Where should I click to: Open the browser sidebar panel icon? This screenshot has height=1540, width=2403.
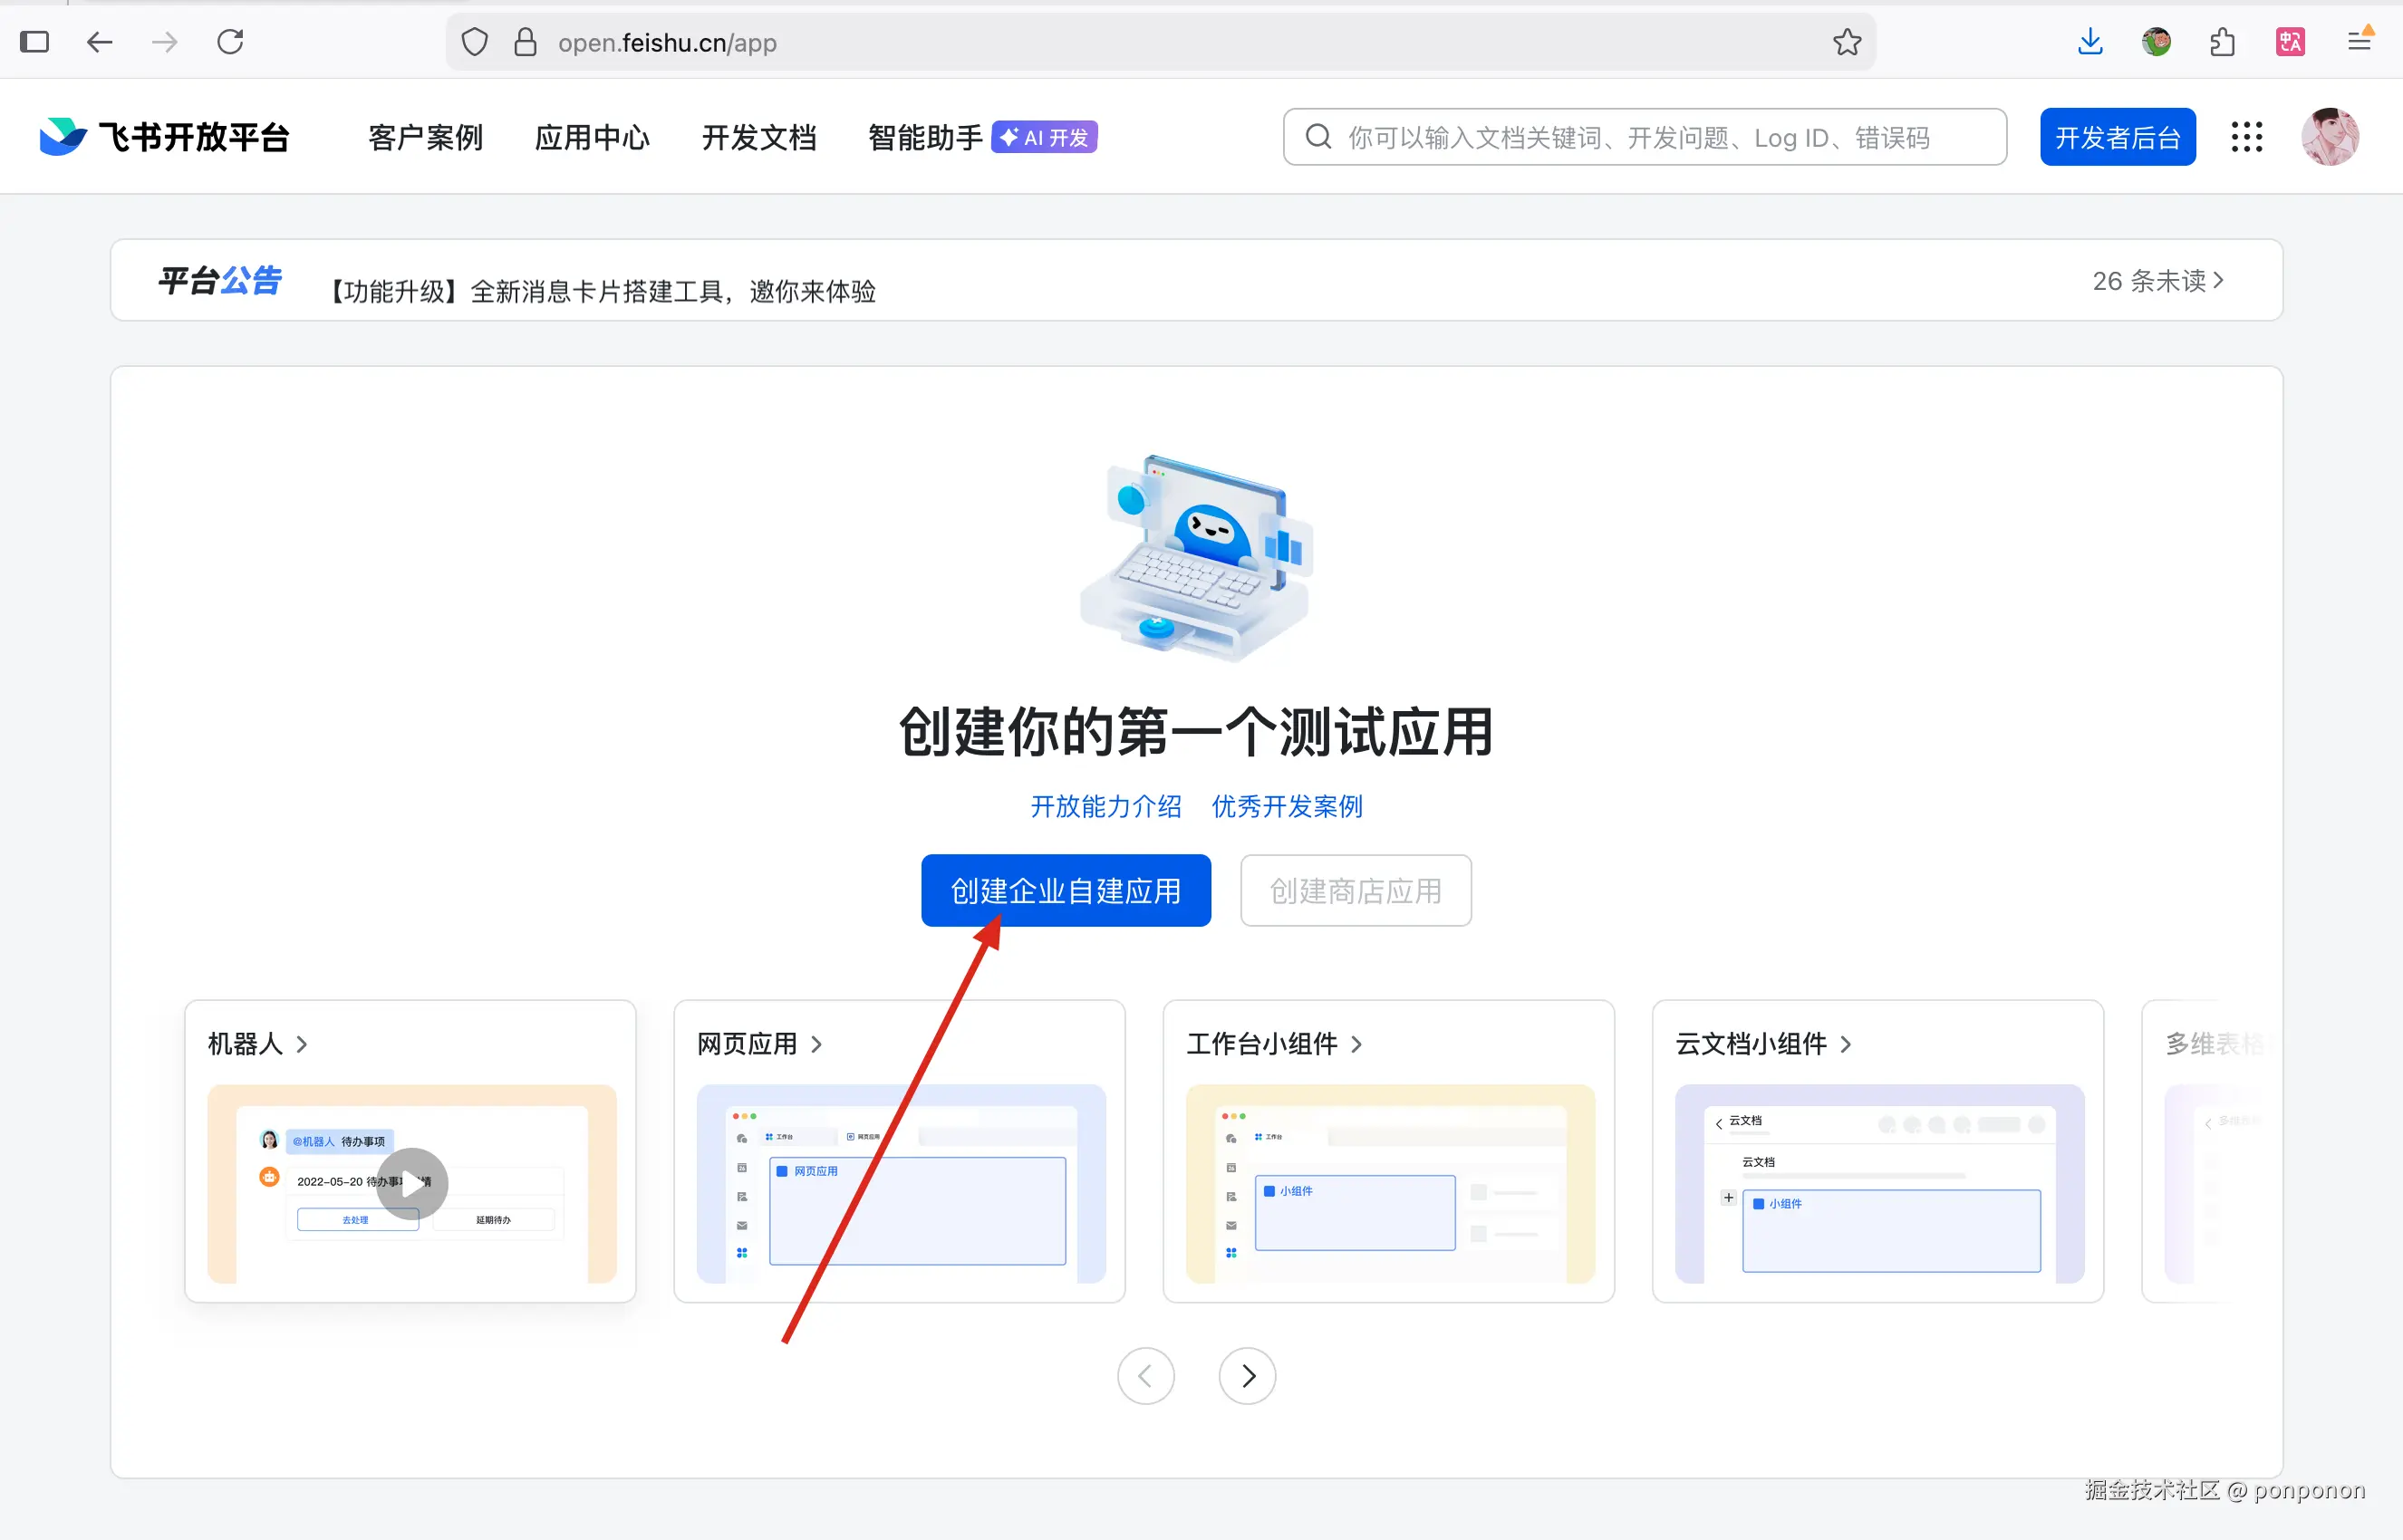coord(34,42)
